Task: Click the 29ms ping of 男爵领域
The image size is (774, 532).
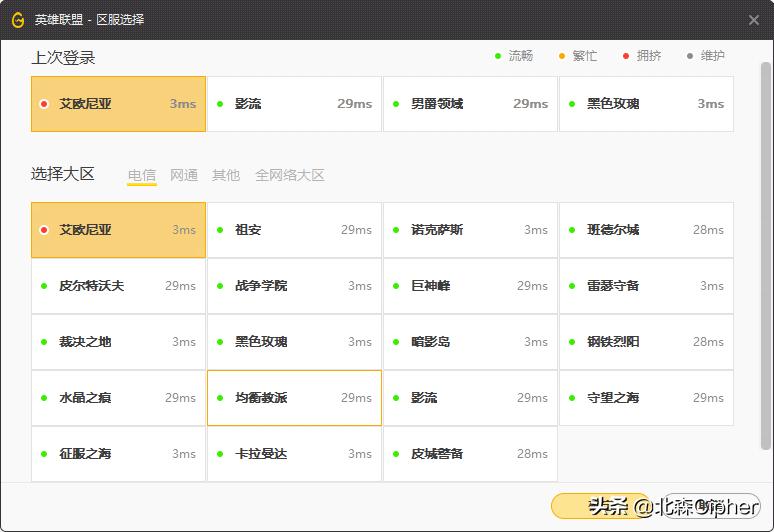Action: coord(531,104)
